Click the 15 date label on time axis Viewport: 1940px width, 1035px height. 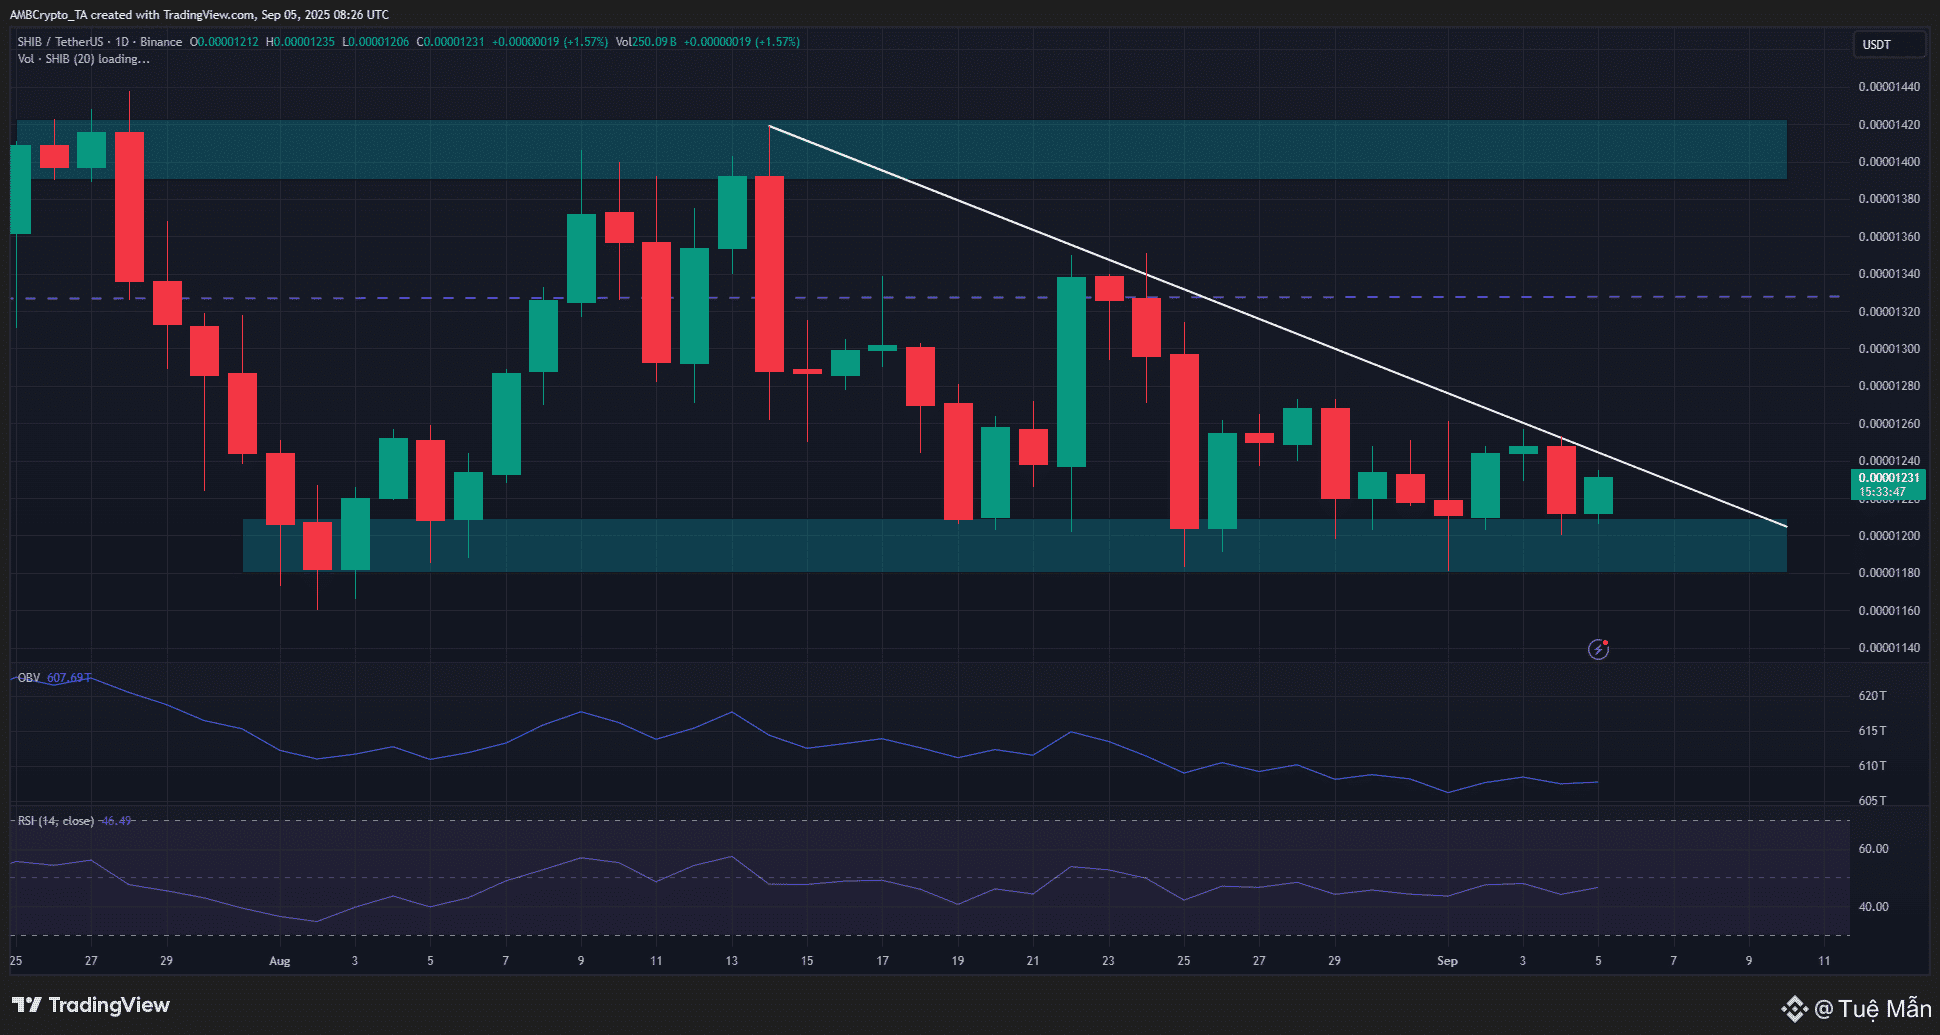(807, 961)
